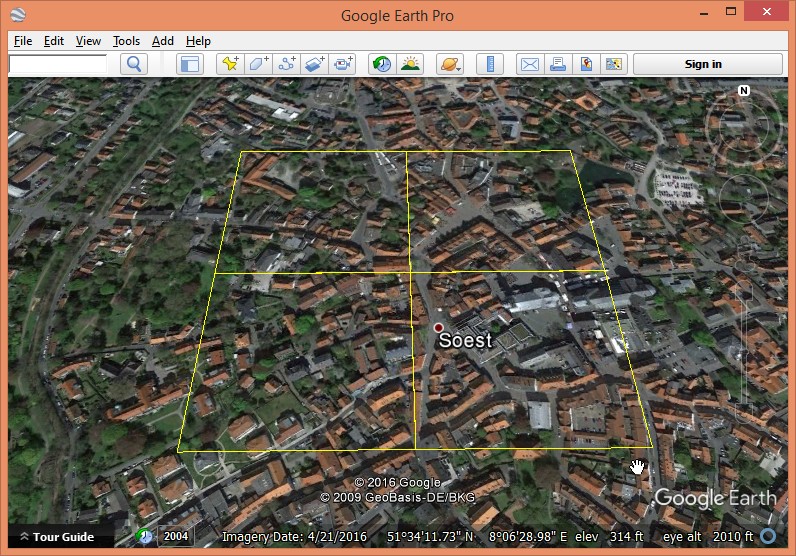Show the ruler measurement tool

click(x=490, y=64)
